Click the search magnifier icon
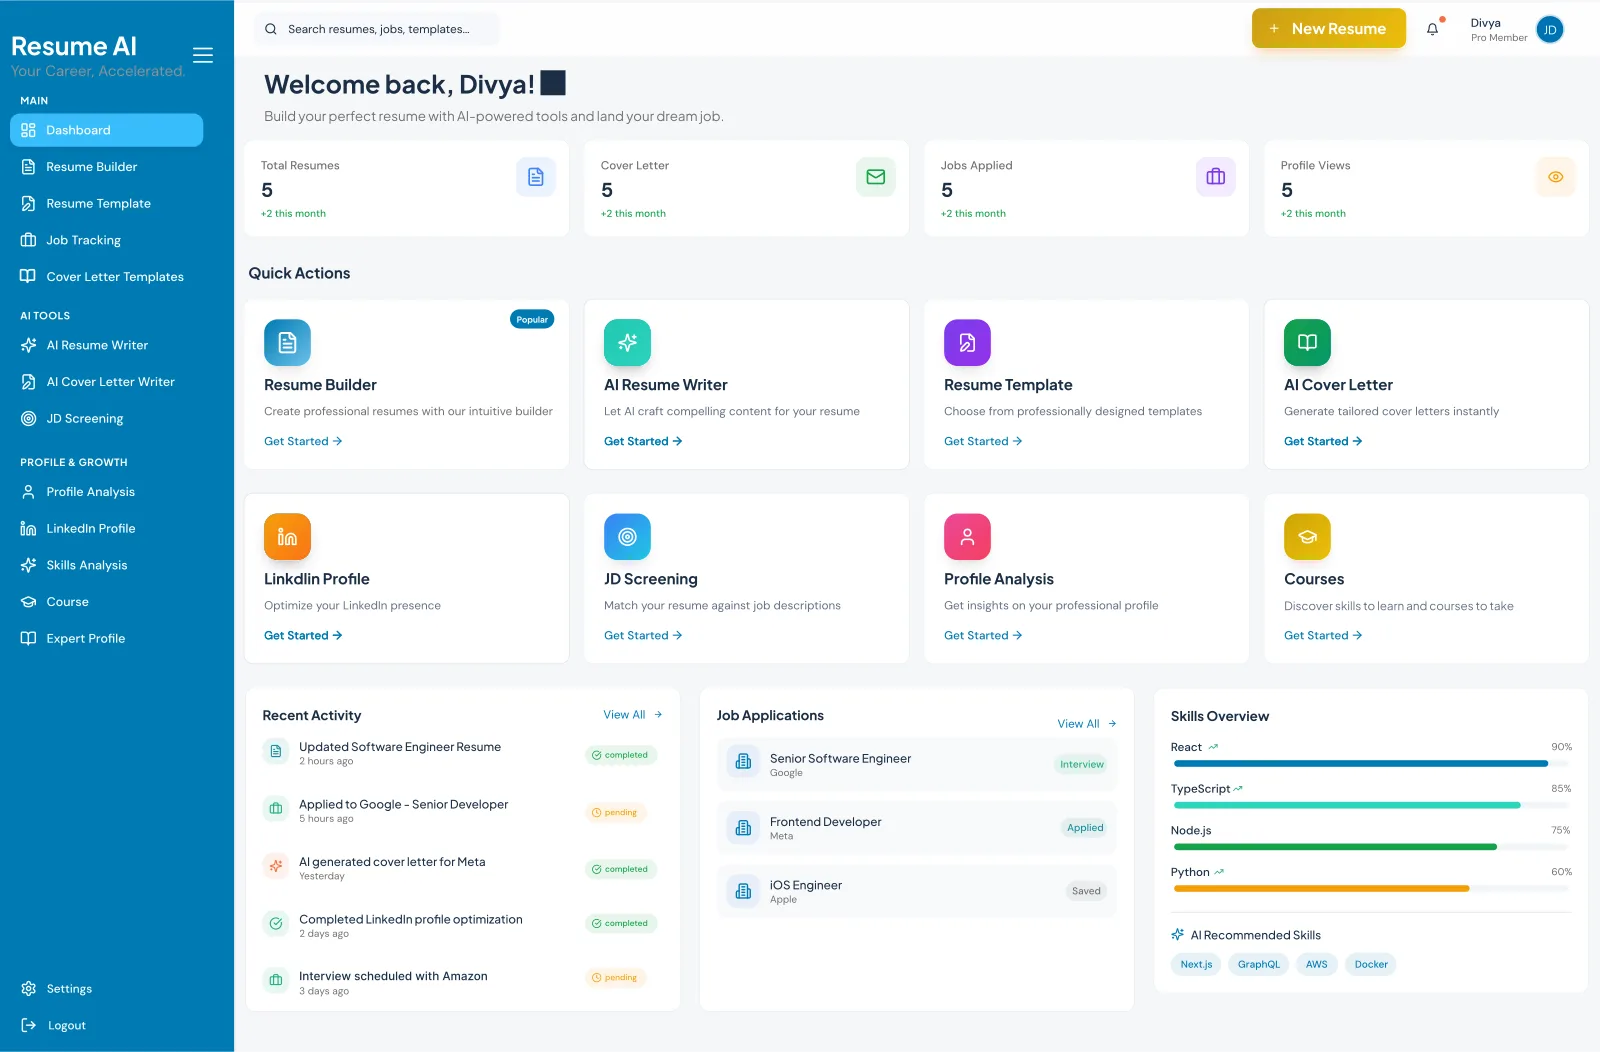This screenshot has height=1052, width=1600. [270, 29]
